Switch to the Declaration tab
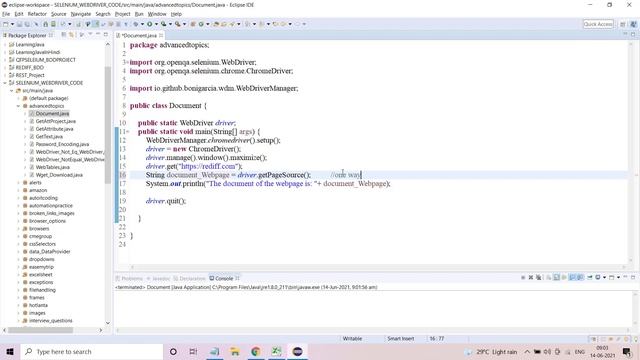 (189, 278)
